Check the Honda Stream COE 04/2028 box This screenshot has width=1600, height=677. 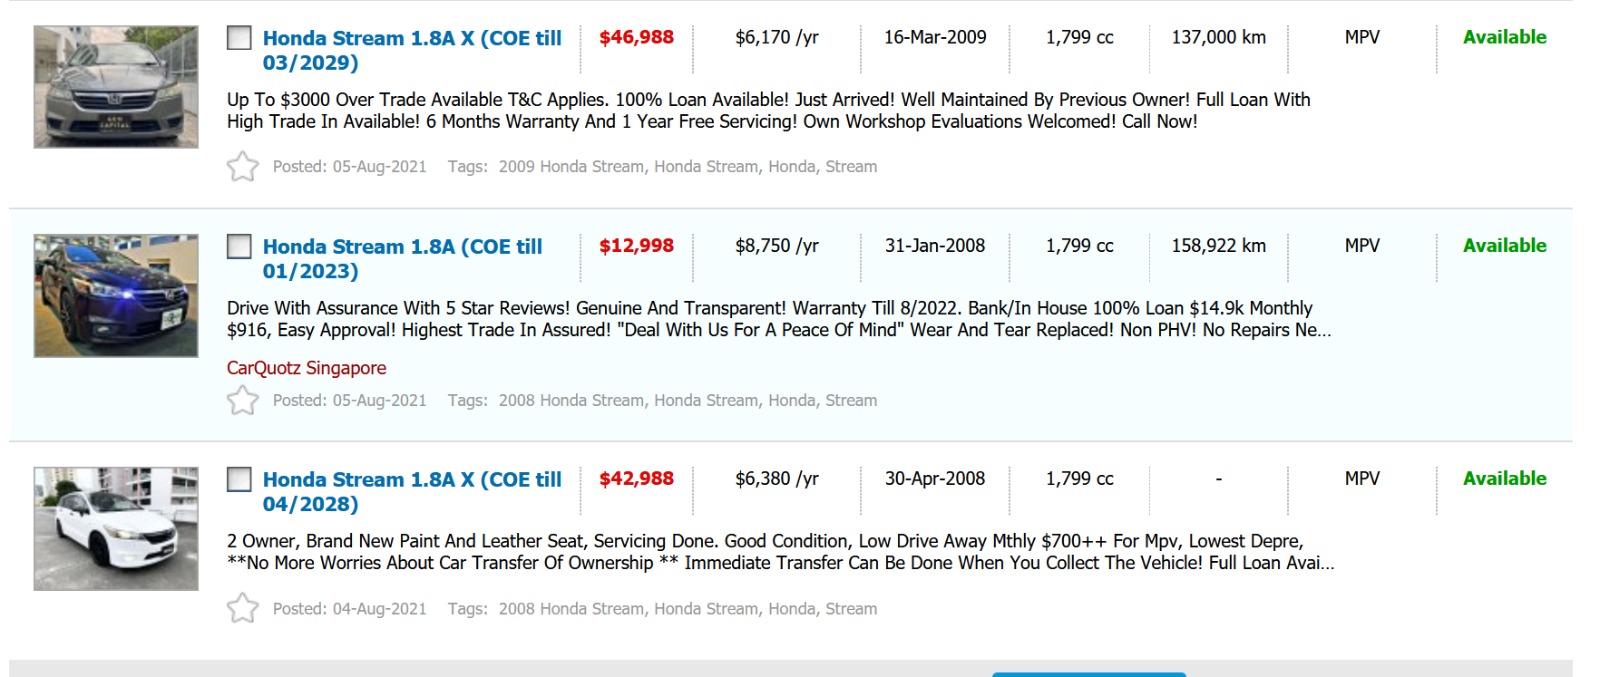coord(239,479)
